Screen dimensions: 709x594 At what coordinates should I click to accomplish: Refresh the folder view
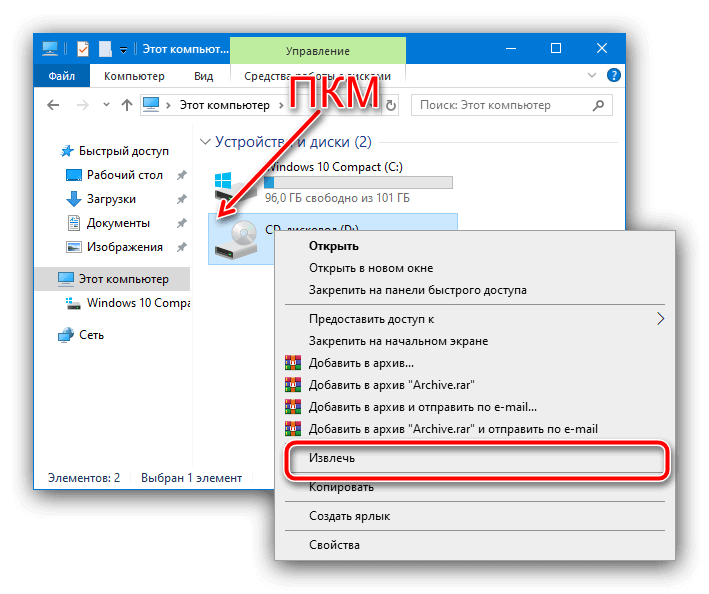(390, 106)
